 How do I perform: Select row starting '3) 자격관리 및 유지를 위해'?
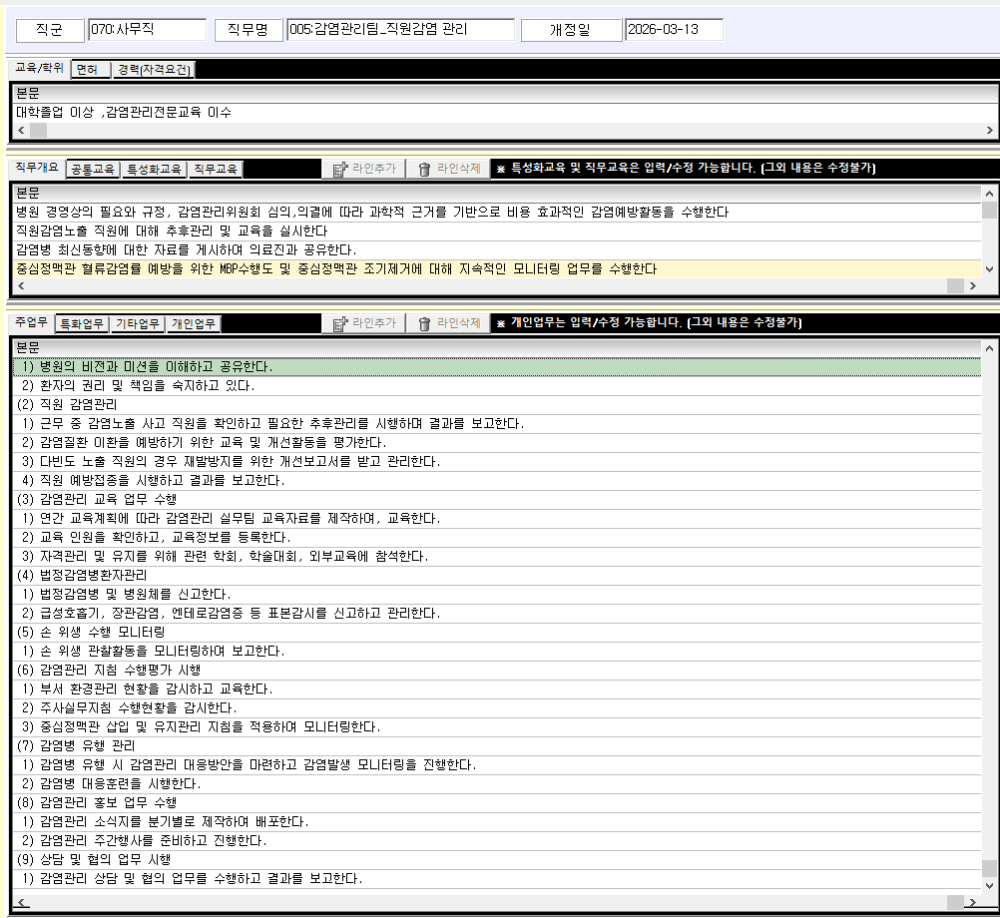pyautogui.click(x=497, y=557)
